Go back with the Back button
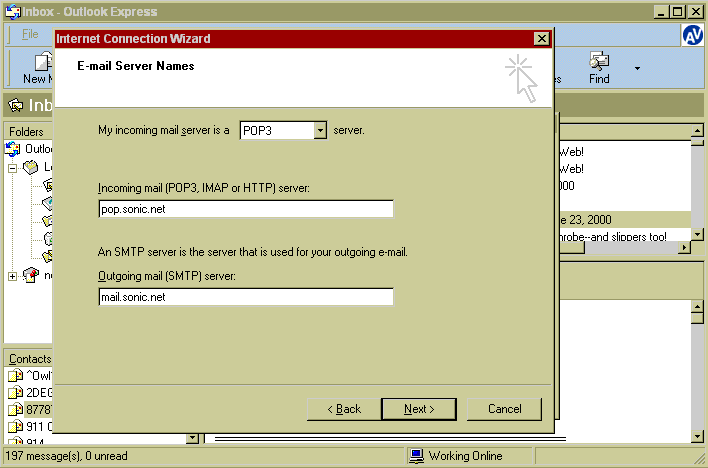Screen dimensions: 708x468 [x=344, y=409]
